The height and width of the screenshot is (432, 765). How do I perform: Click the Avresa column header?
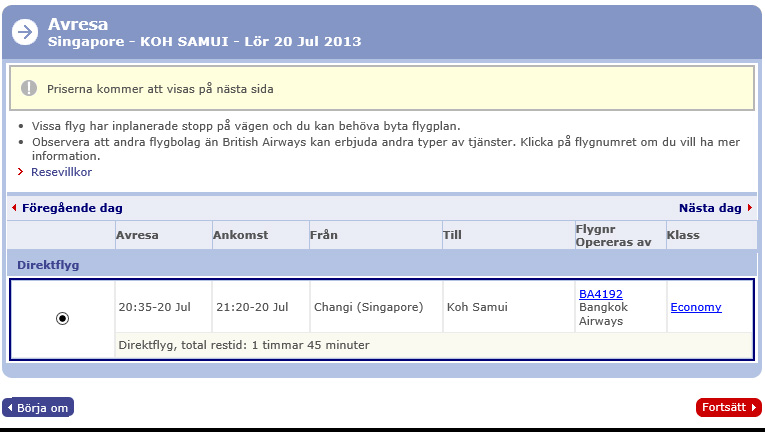tap(137, 235)
